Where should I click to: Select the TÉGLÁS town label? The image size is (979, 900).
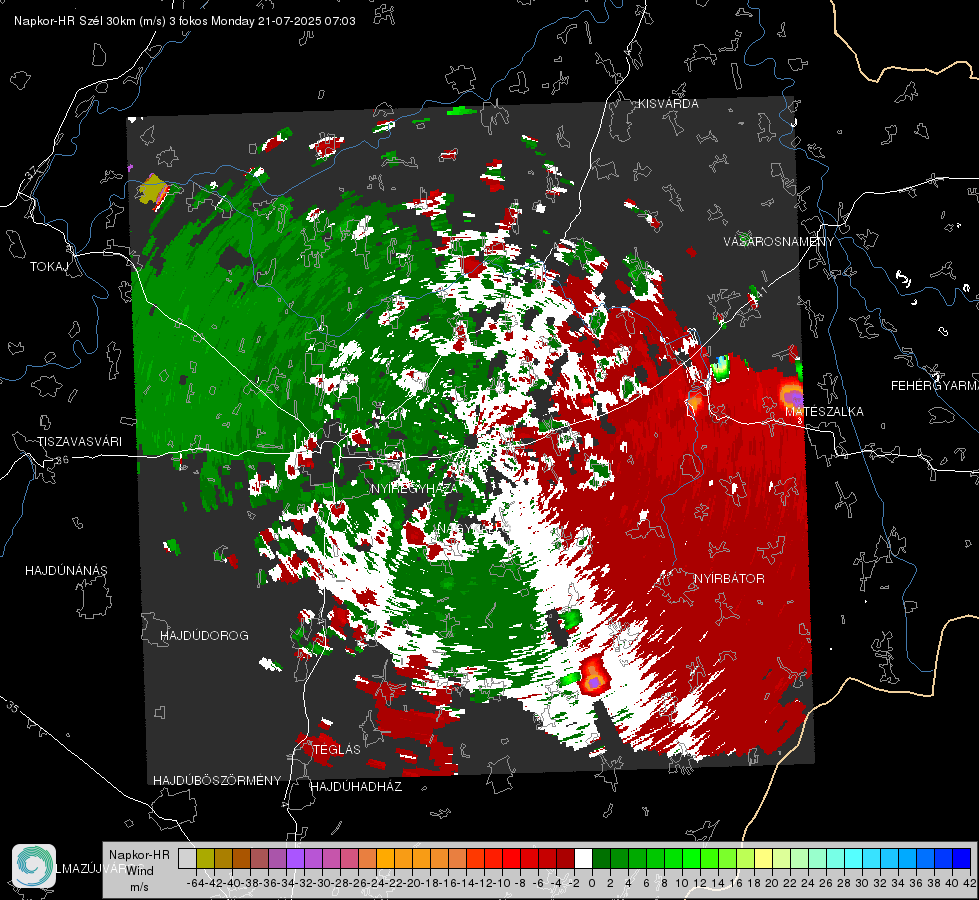tap(337, 749)
